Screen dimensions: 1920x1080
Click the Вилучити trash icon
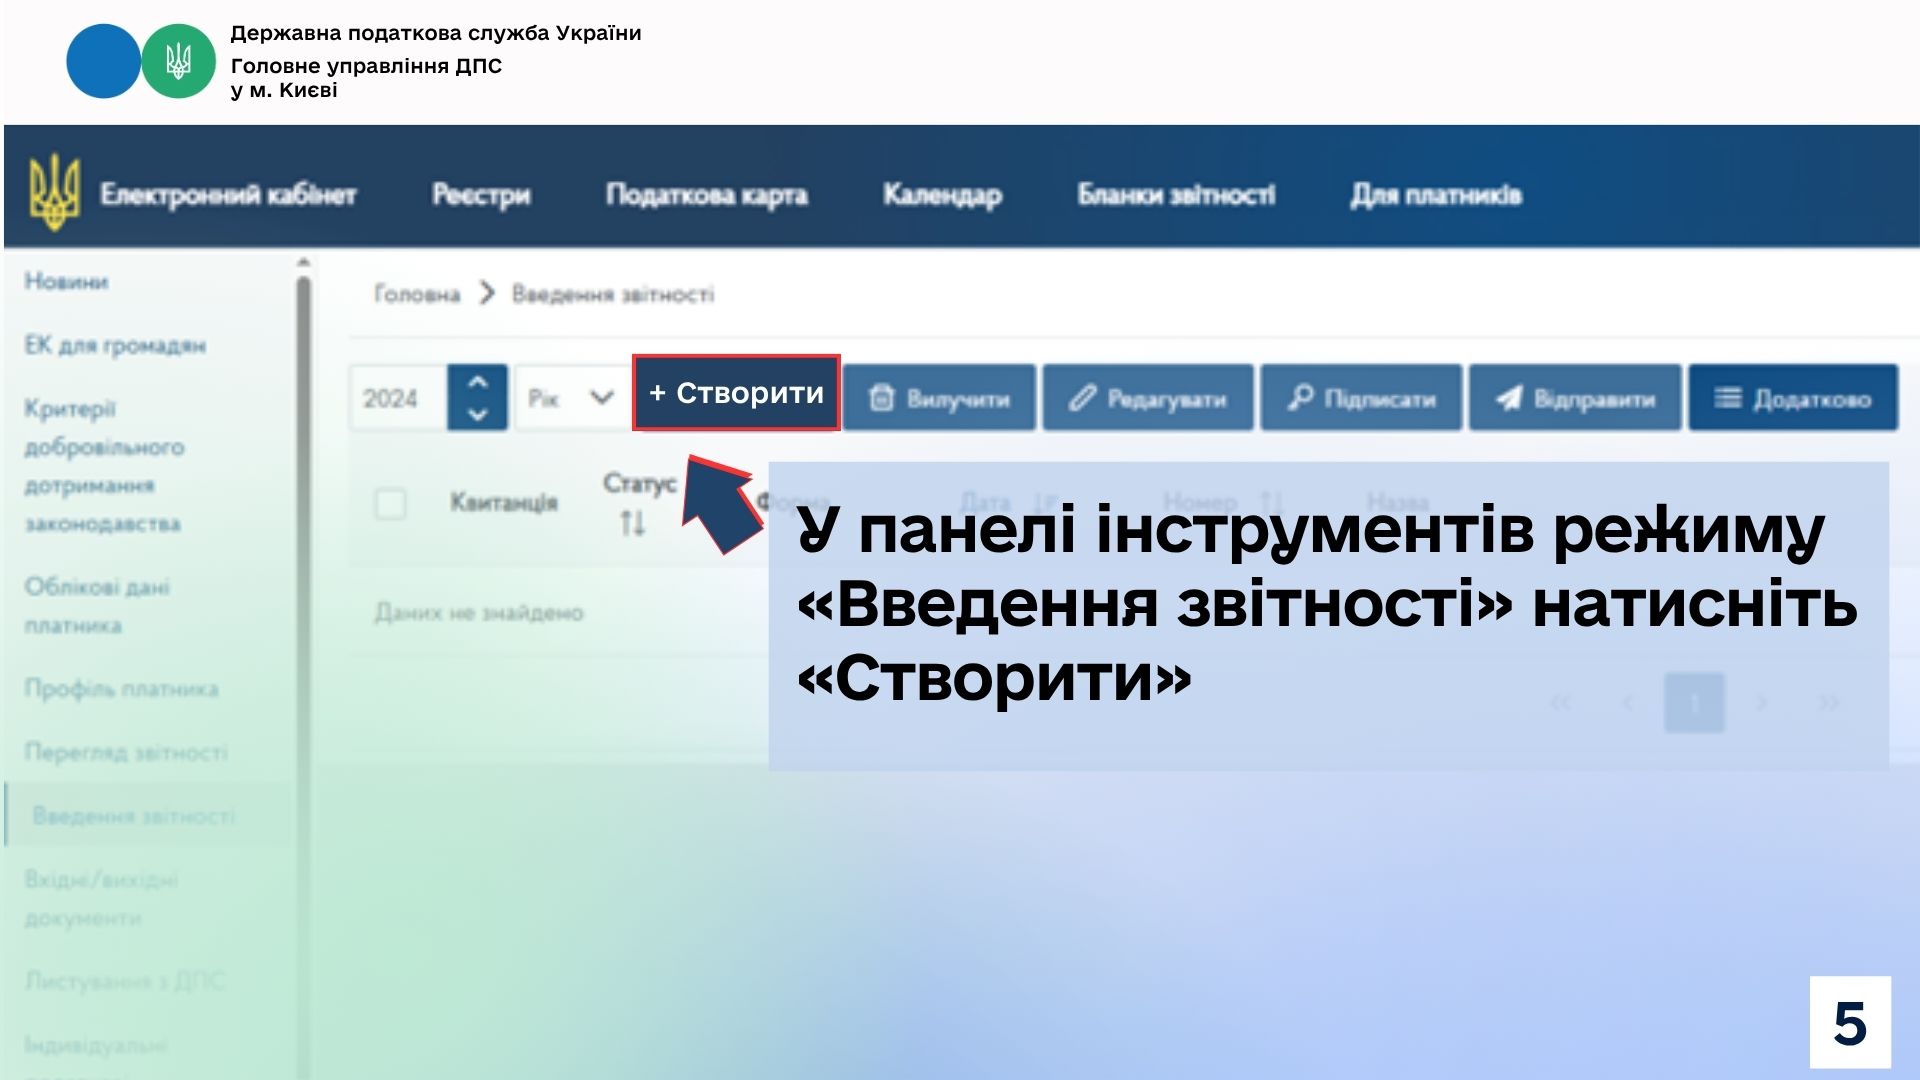884,398
